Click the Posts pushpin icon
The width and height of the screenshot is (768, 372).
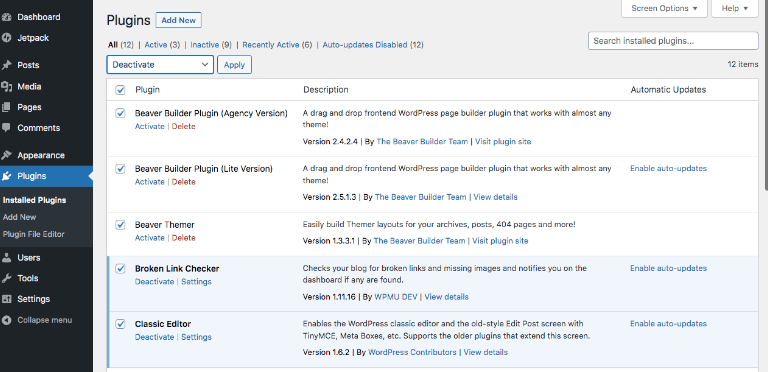(6, 65)
